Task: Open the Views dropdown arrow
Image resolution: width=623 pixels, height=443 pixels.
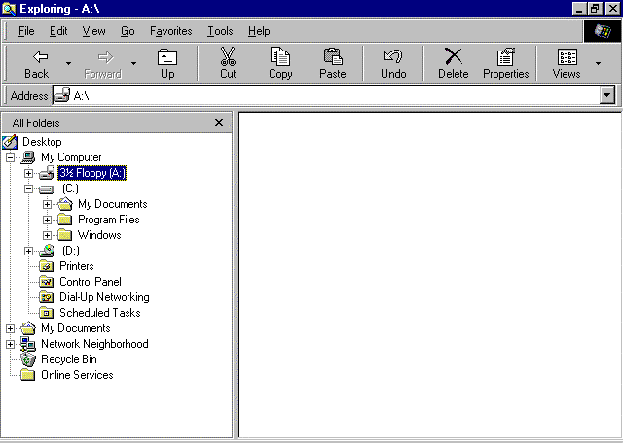Action: click(598, 63)
